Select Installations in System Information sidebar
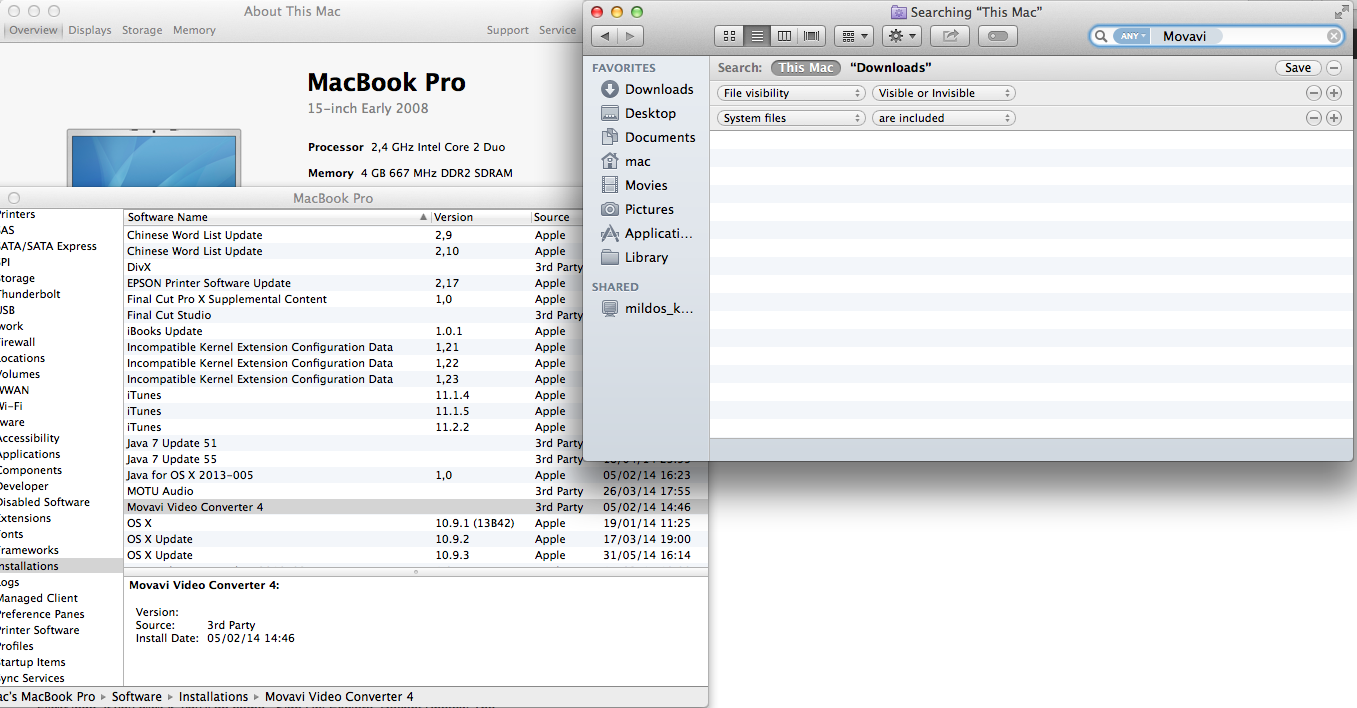This screenshot has width=1357, height=708. pyautogui.click(x=60, y=566)
